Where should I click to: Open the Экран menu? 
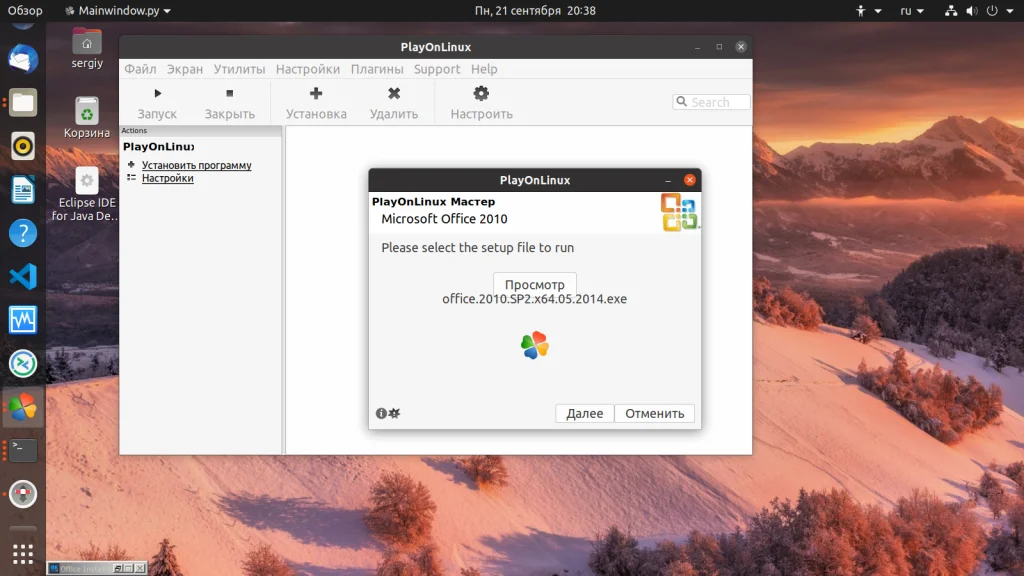point(185,69)
